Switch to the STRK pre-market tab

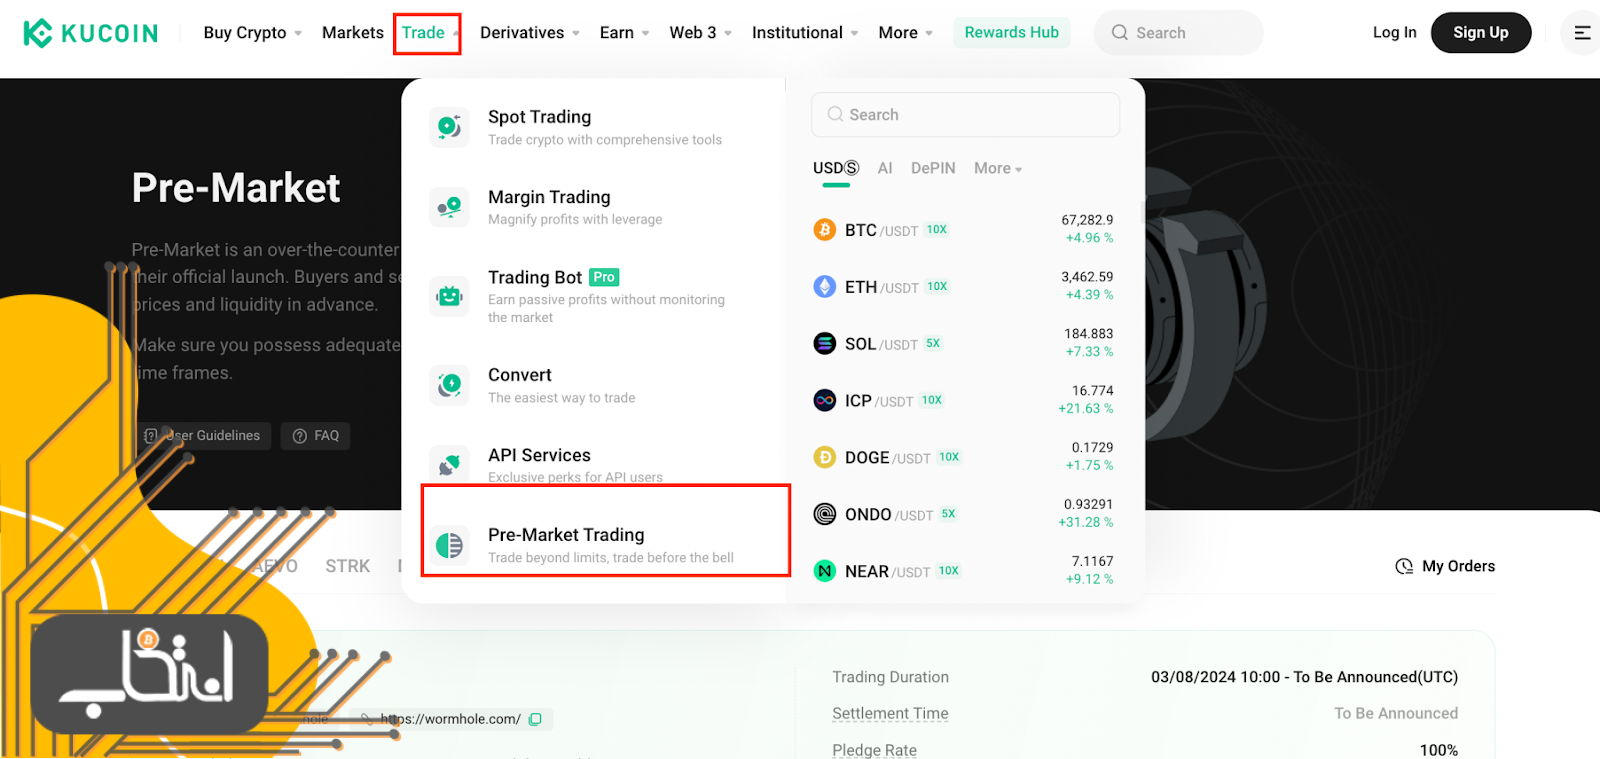point(348,566)
